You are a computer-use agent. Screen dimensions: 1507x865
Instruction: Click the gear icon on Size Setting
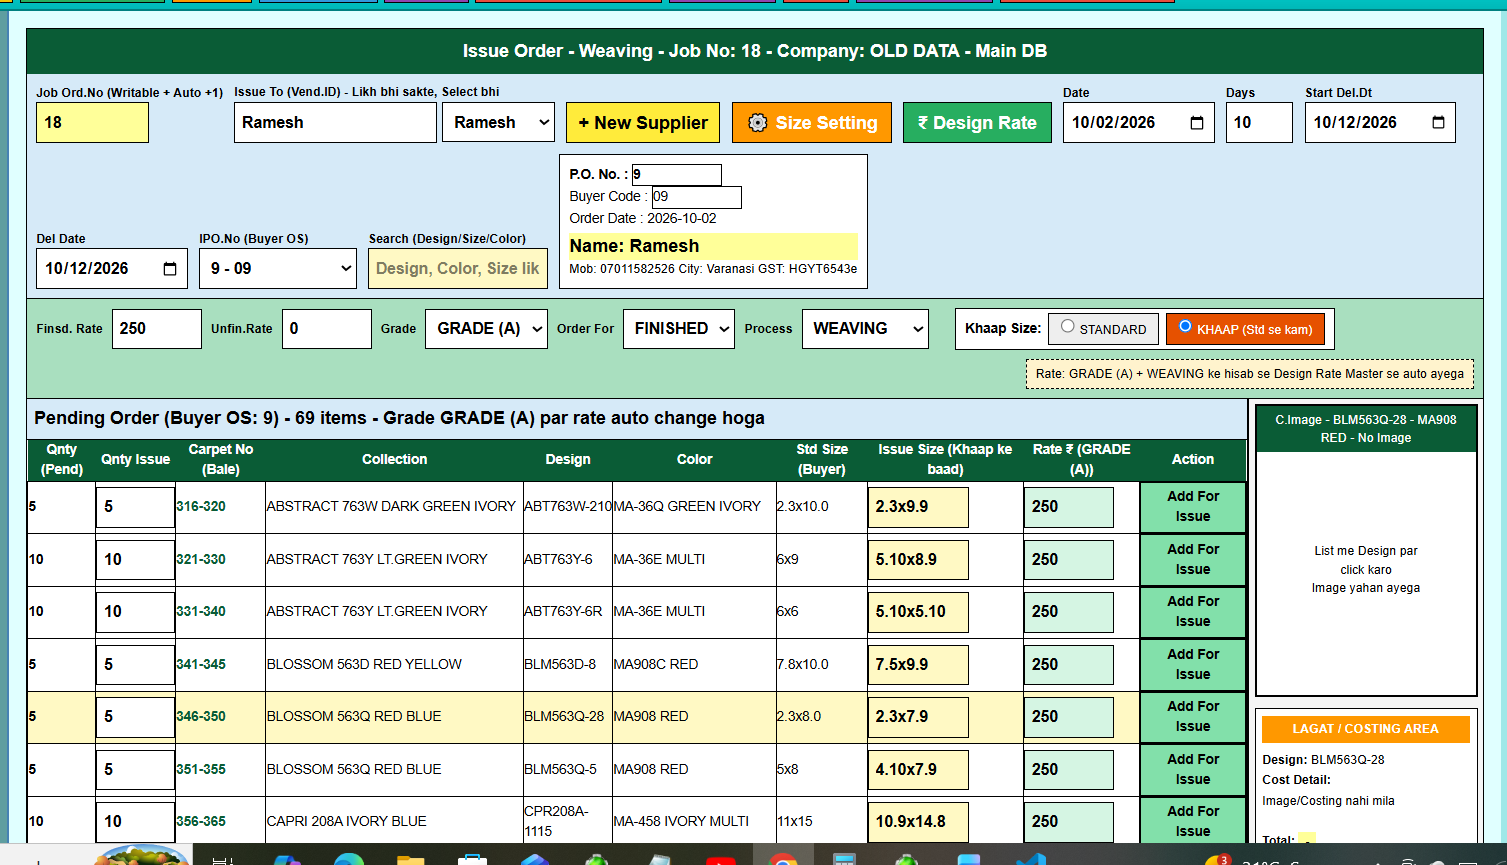(758, 123)
